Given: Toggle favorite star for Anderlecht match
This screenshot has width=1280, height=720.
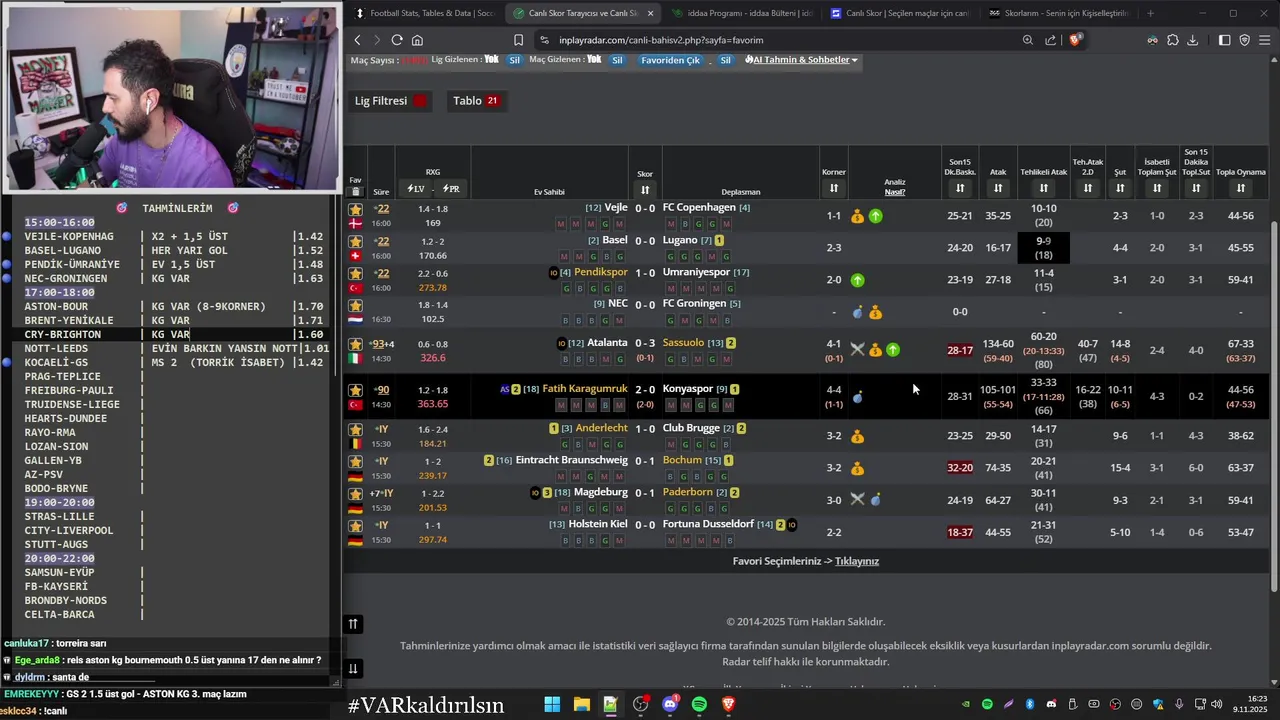Looking at the screenshot, I should click(x=355, y=429).
